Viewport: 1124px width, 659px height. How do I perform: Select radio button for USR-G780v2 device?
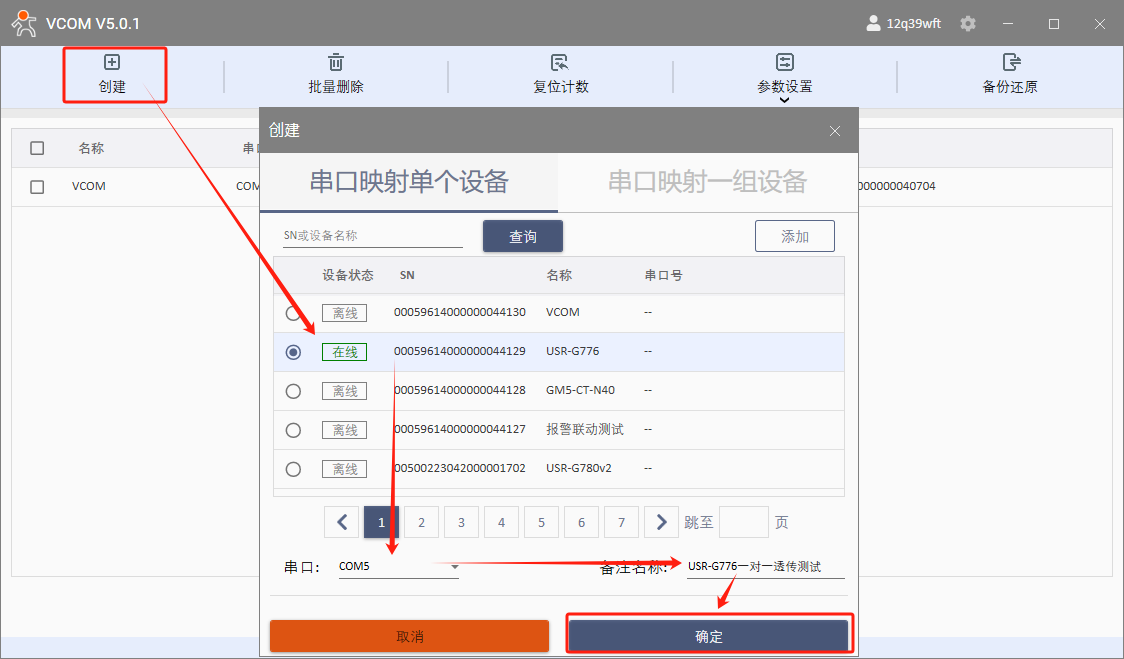pyautogui.click(x=293, y=469)
